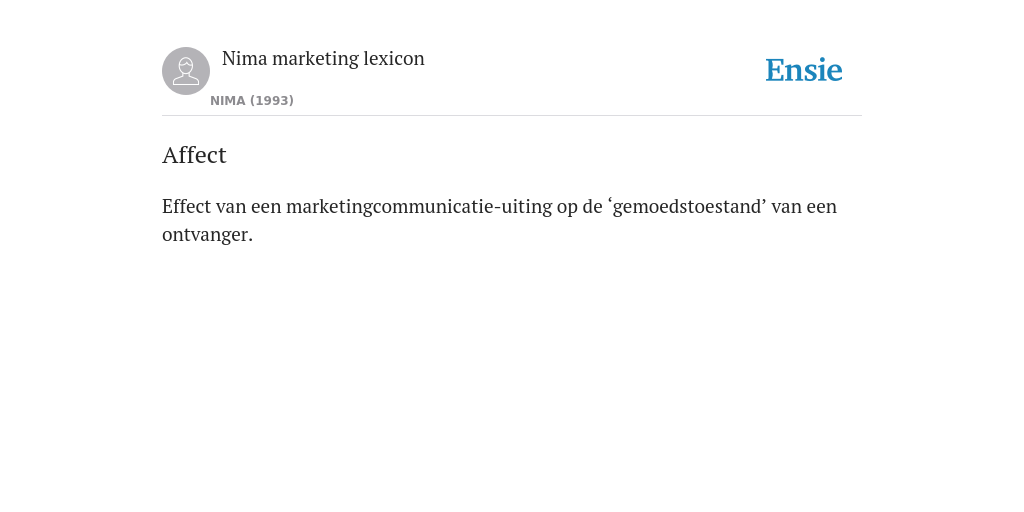Select the Affect heading

[194, 155]
